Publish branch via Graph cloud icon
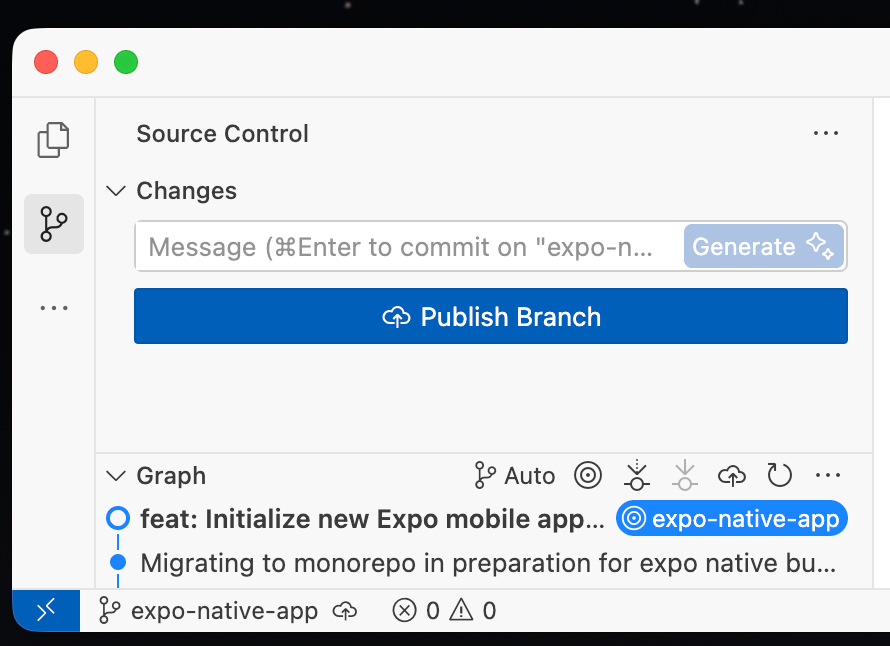890x646 pixels. (x=732, y=476)
